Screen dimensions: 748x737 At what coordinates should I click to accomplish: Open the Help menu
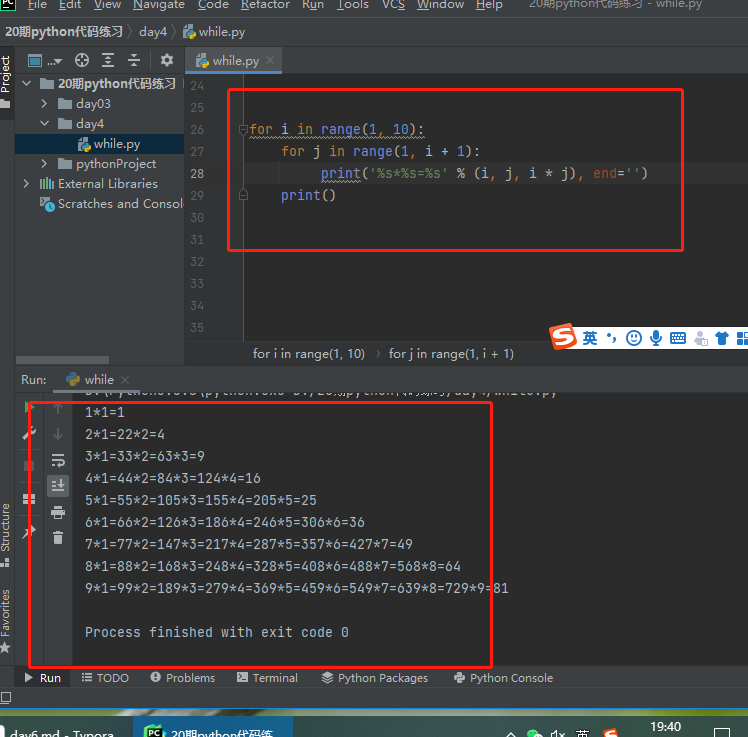(489, 5)
